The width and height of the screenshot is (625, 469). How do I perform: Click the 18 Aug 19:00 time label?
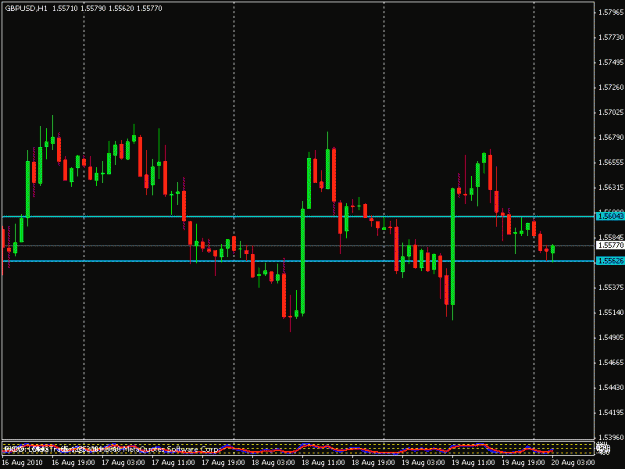pos(373,463)
